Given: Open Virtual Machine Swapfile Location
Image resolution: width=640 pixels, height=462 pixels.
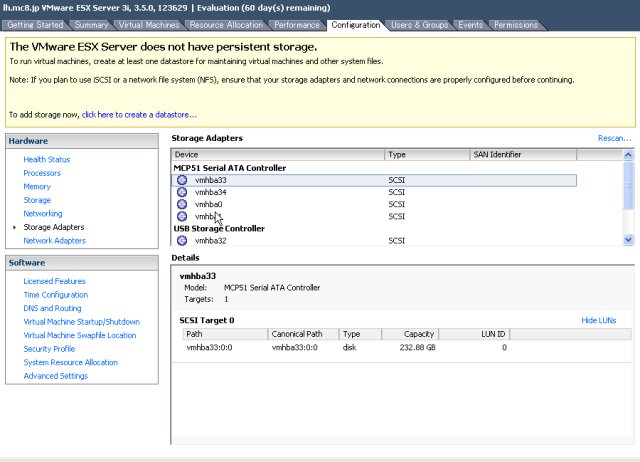Looking at the screenshot, I should point(80,335).
